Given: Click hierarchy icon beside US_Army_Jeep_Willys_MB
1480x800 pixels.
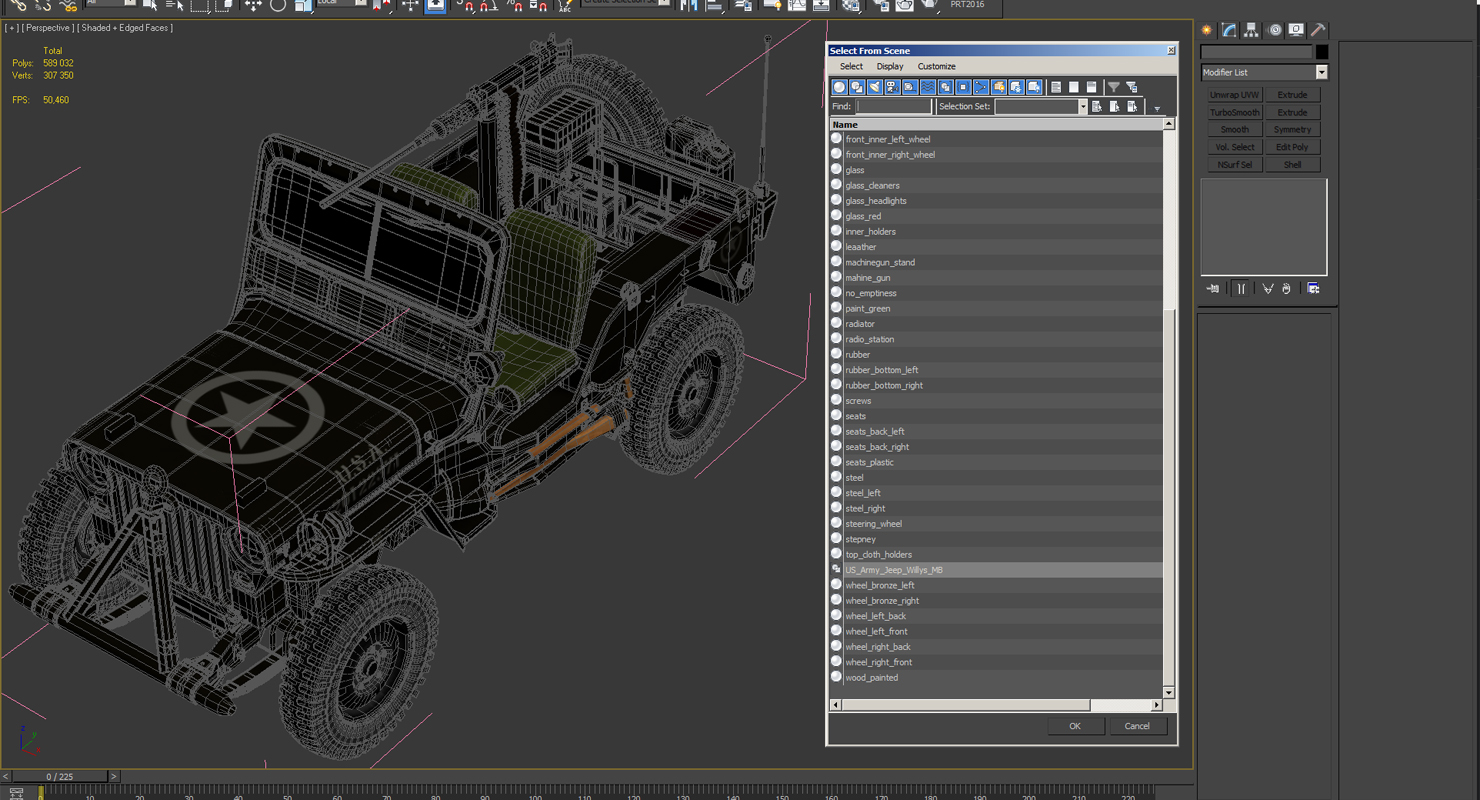Looking at the screenshot, I should click(836, 569).
